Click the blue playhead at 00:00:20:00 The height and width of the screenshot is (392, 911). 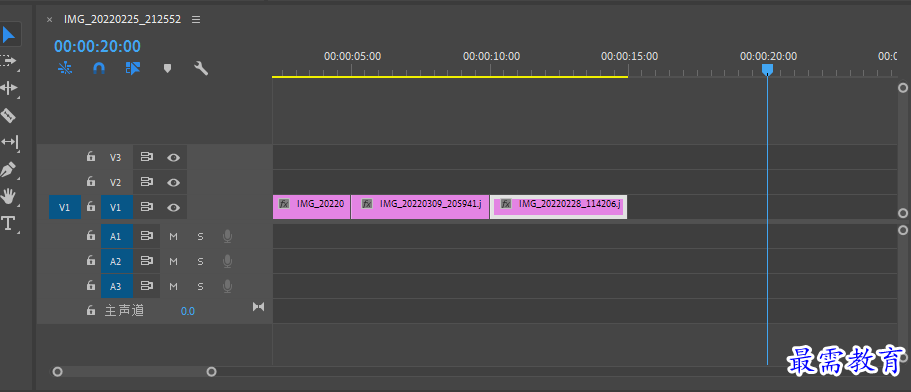tap(767, 70)
